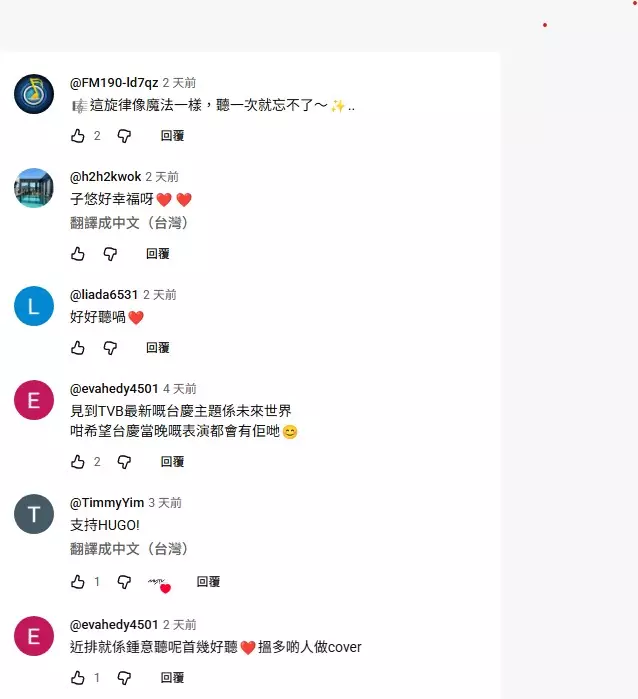
Task: Dislike the @h2h2kwok comment
Action: tap(110, 254)
